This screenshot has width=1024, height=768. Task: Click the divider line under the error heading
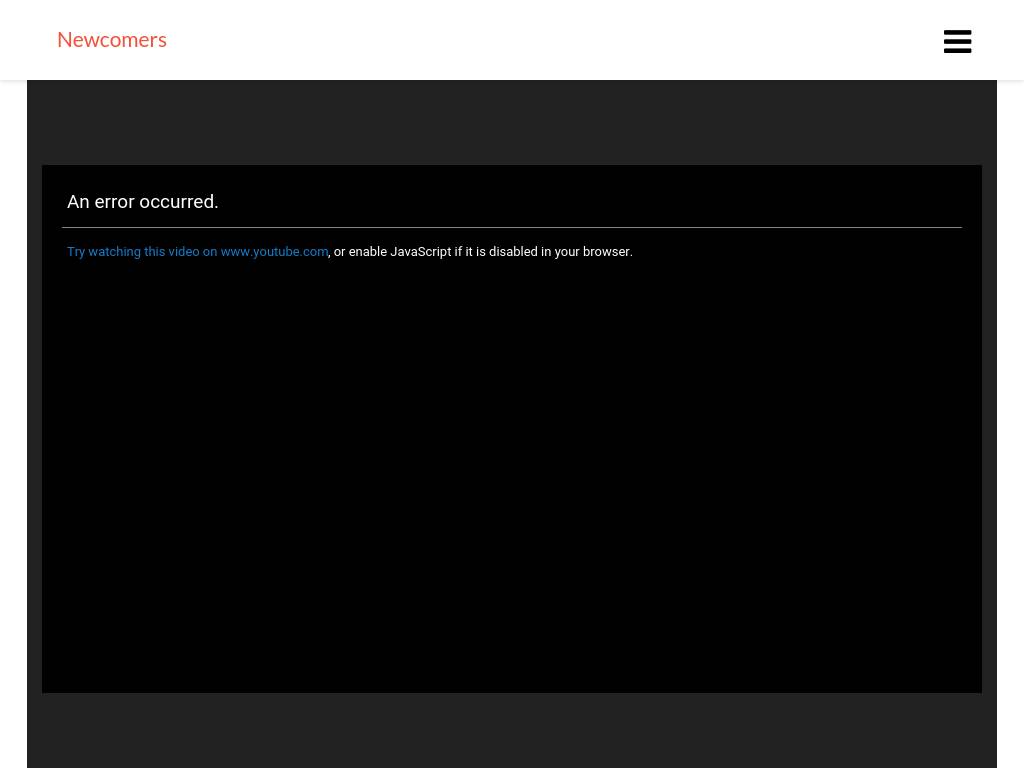pos(512,227)
